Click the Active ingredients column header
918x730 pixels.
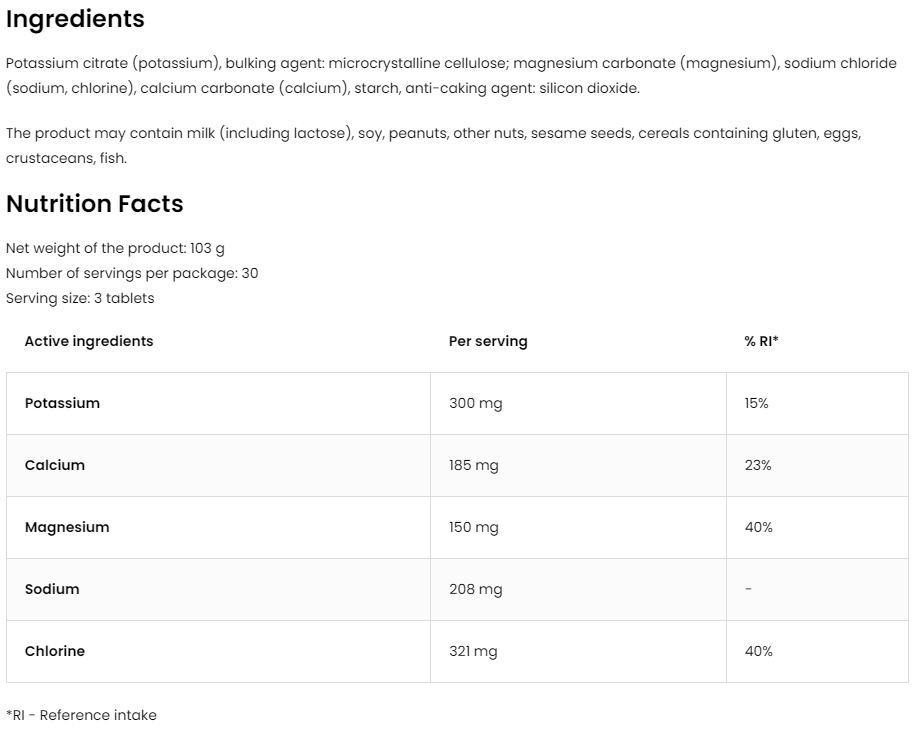(x=89, y=341)
